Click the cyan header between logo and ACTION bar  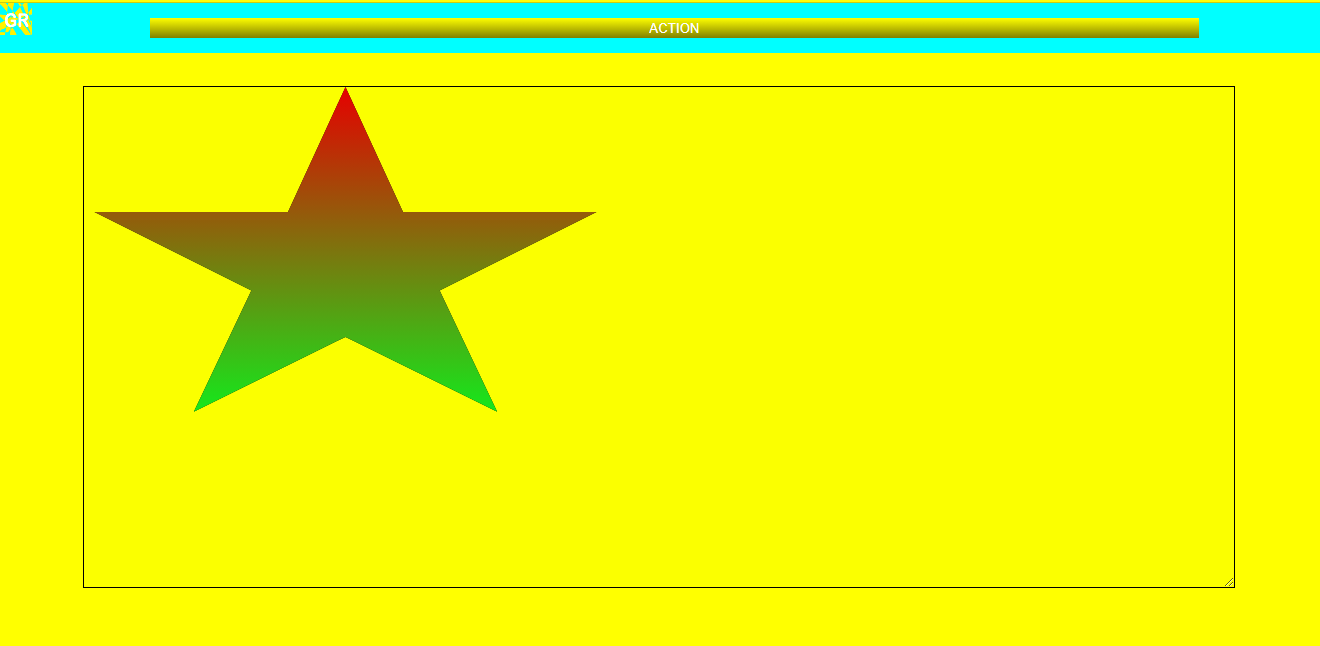(90, 28)
